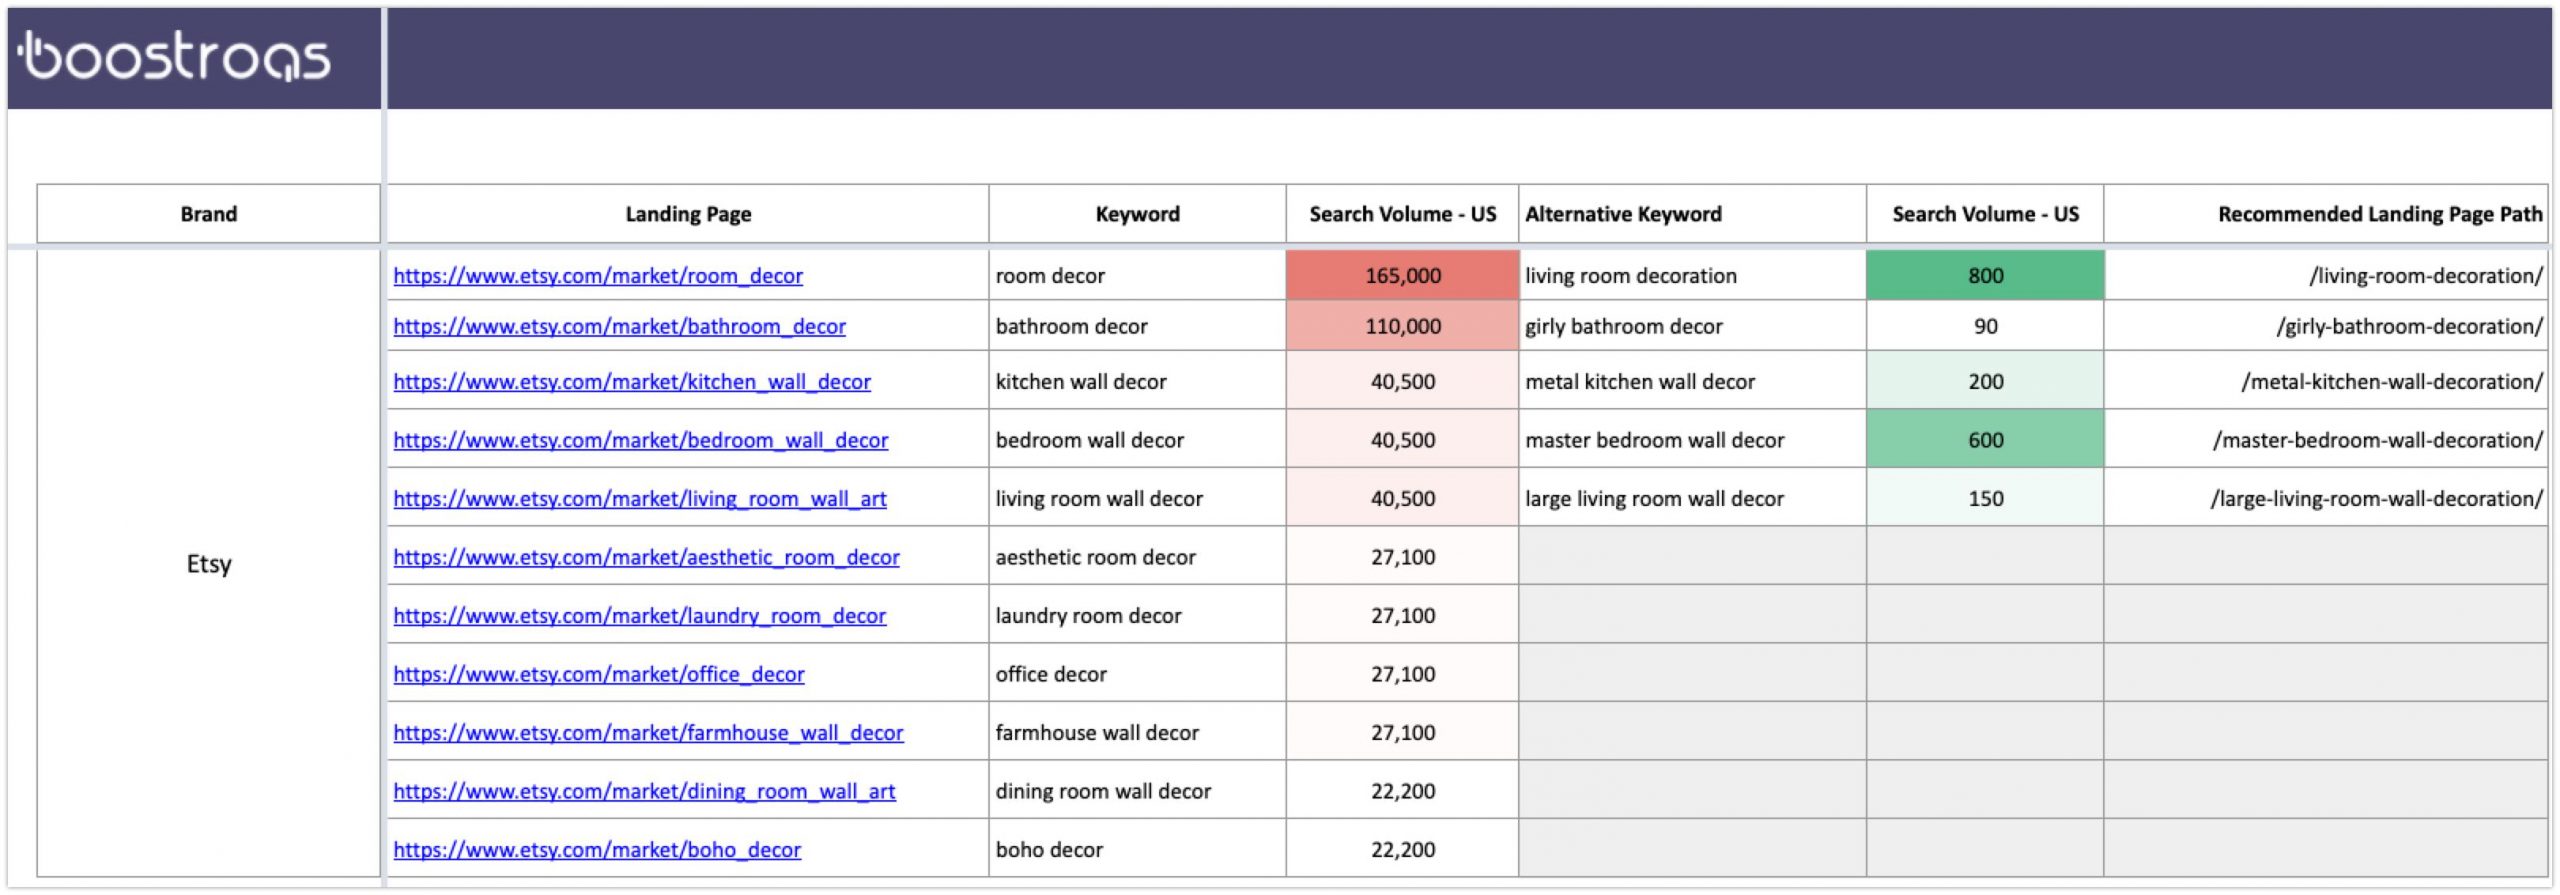The height and width of the screenshot is (895, 2560).
Task: Select the Keyword column header
Action: (x=1137, y=214)
